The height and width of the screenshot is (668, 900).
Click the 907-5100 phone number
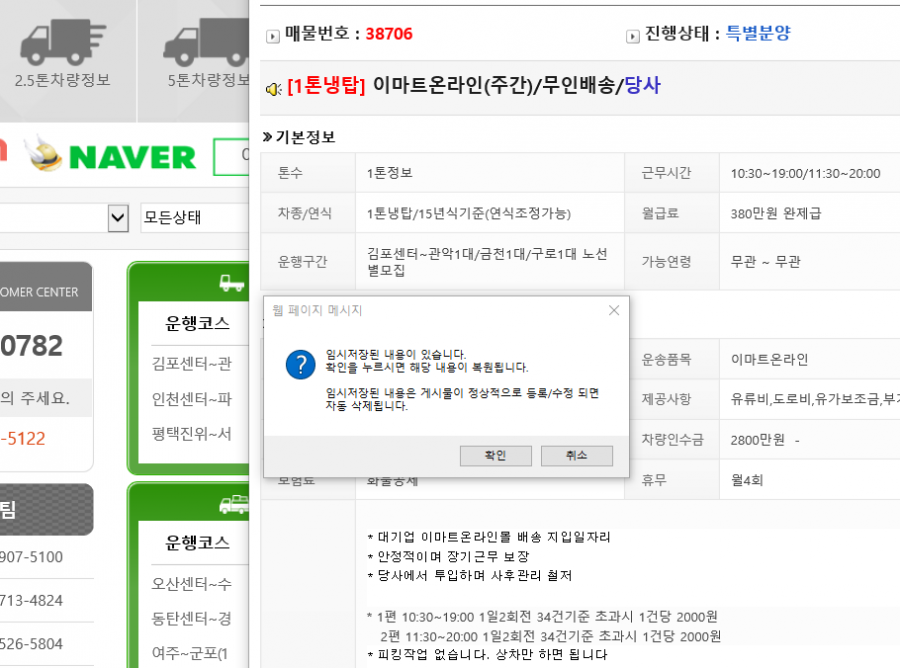pos(32,557)
